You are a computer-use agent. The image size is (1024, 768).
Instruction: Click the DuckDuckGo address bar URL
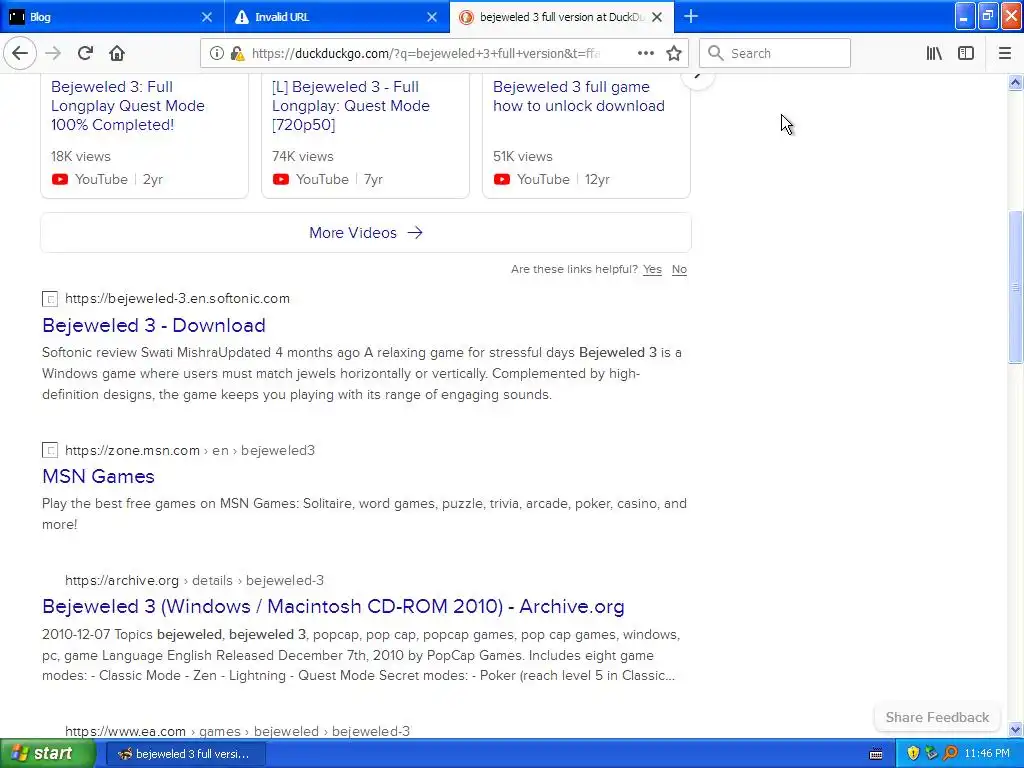pyautogui.click(x=426, y=53)
